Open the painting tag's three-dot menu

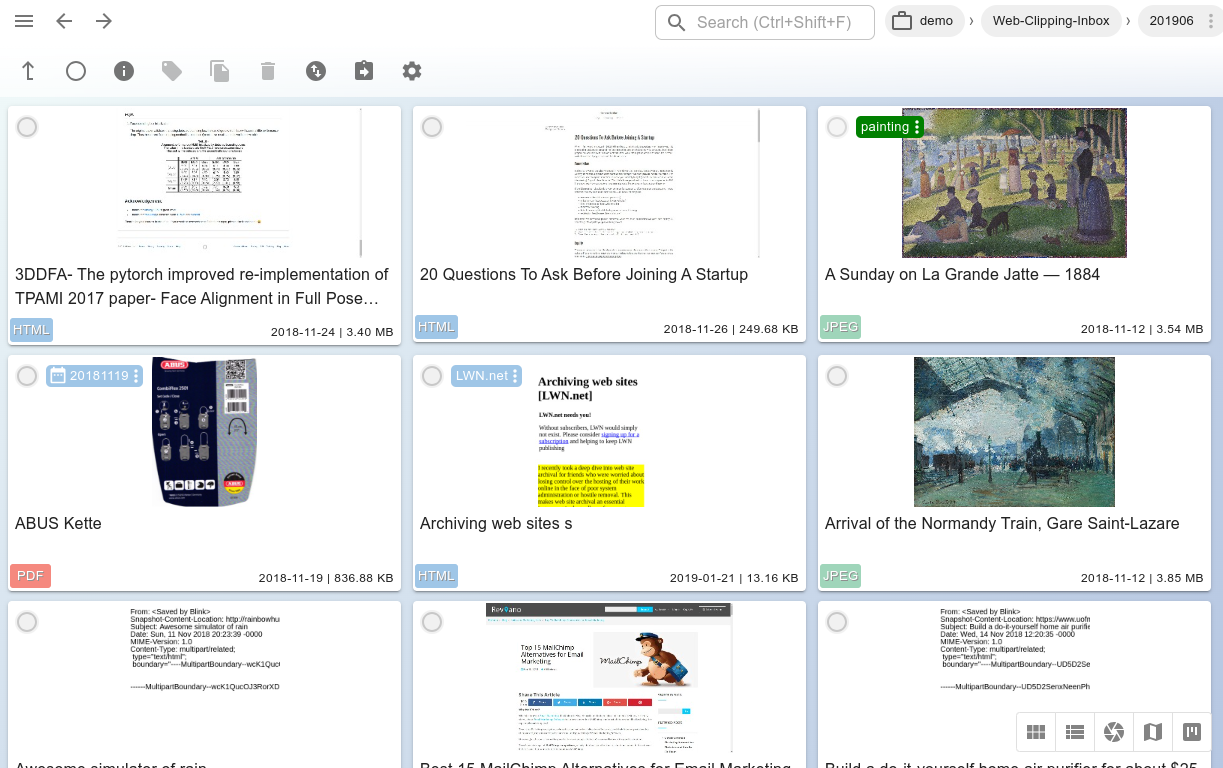tap(917, 127)
